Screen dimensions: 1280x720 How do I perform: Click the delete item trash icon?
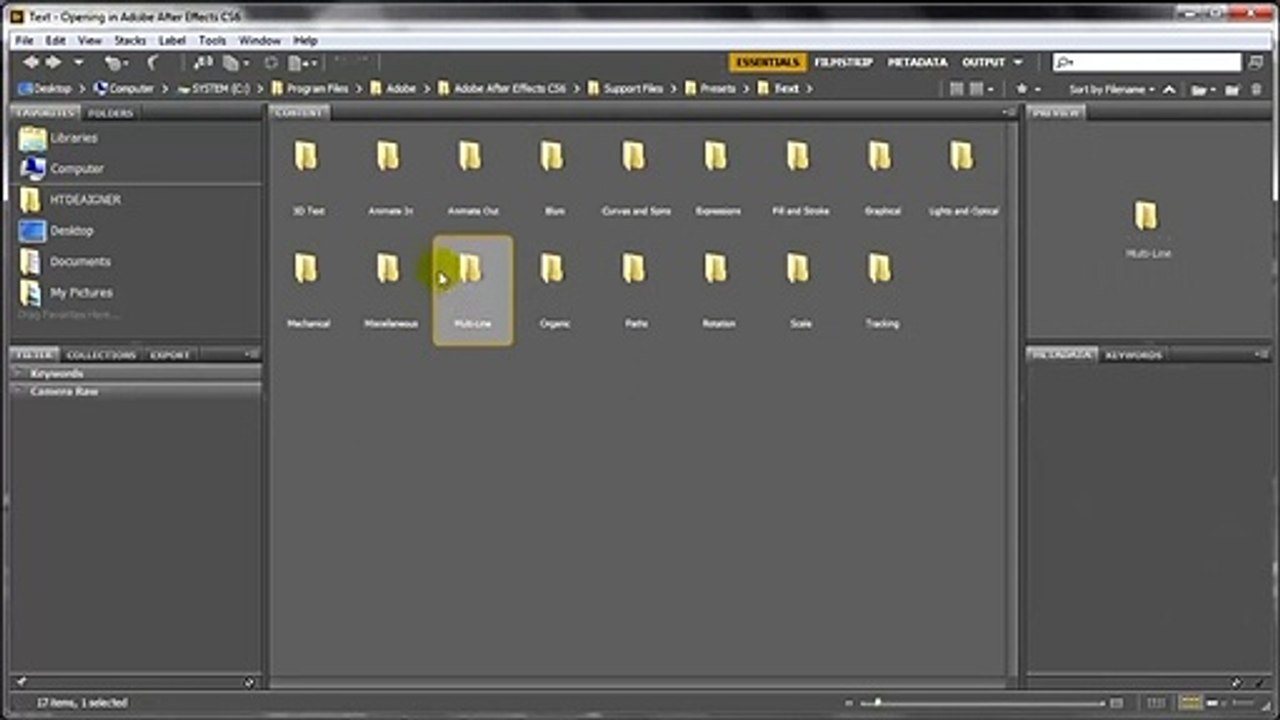pyautogui.click(x=1256, y=89)
